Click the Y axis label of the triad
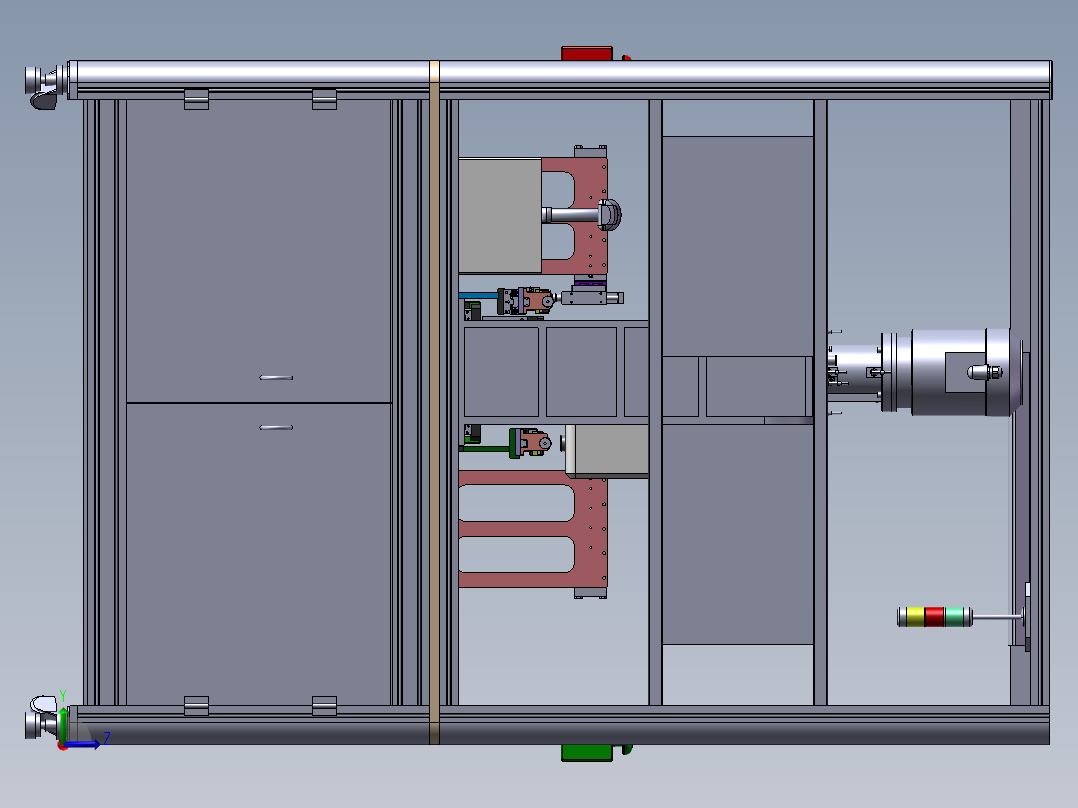Image resolution: width=1078 pixels, height=808 pixels. [63, 696]
